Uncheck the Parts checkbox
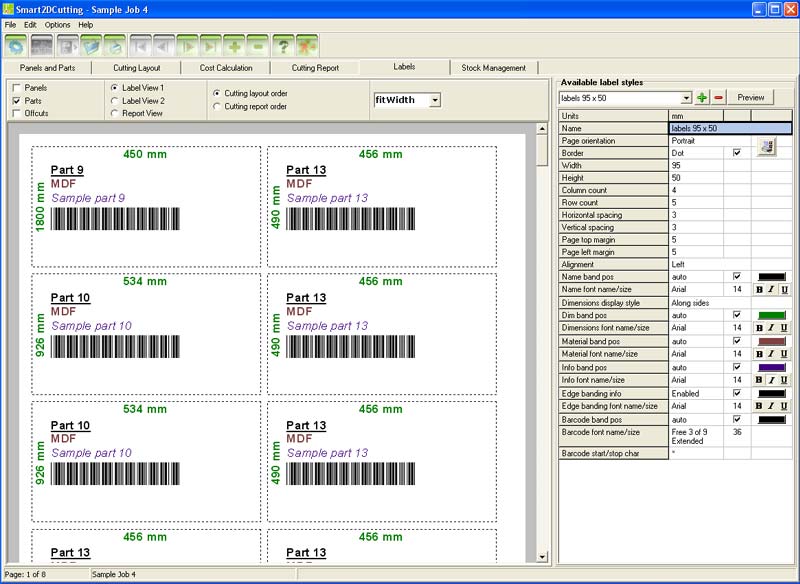The height and width of the screenshot is (584, 800). coord(17,101)
